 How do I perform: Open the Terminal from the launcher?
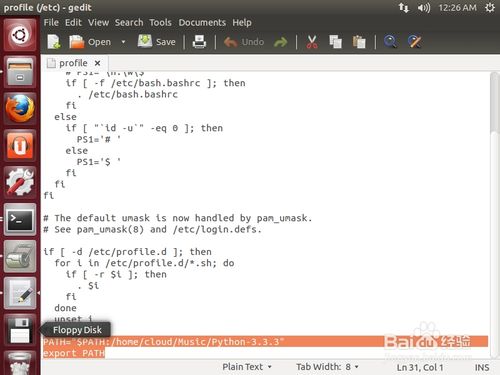[20, 219]
